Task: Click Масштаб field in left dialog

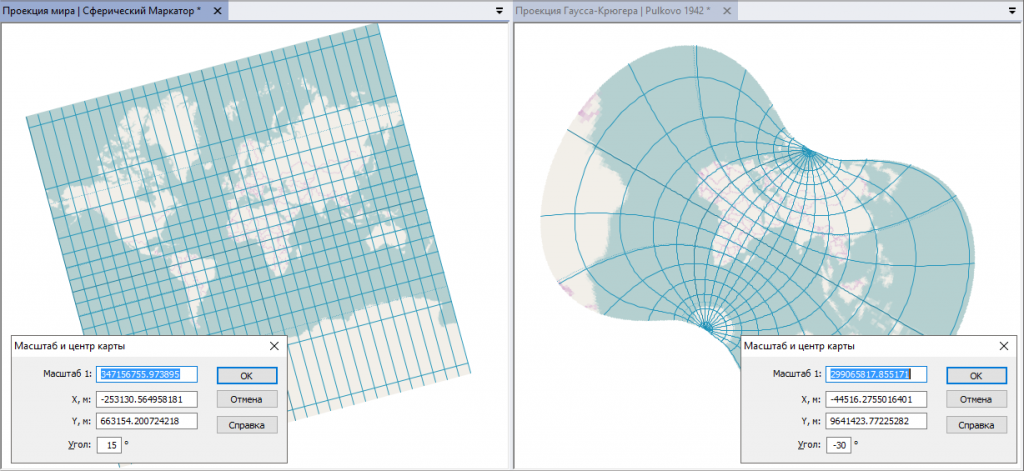Action: [147, 375]
